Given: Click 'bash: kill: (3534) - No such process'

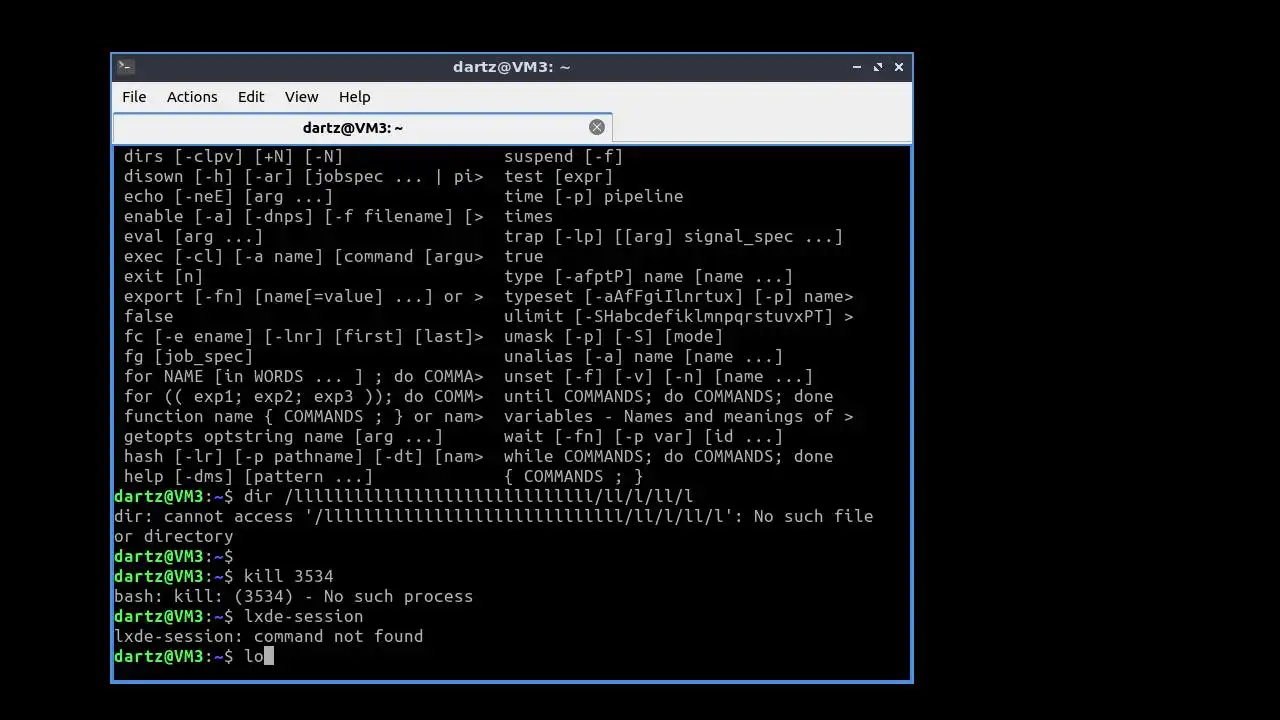Looking at the screenshot, I should point(294,596).
